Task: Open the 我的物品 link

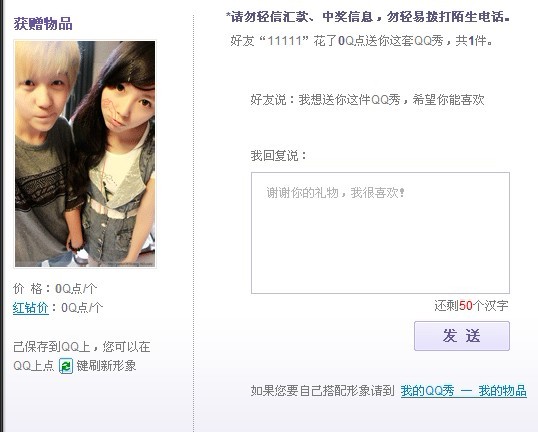Action: (503, 391)
